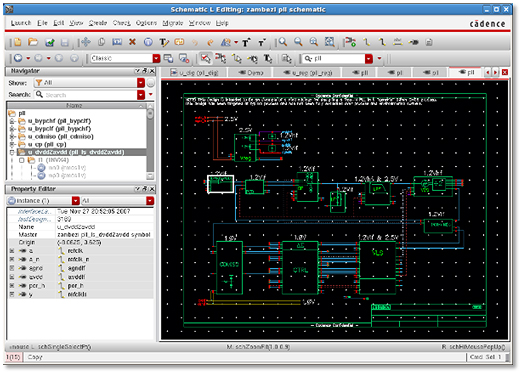Open the Instance (1) dropdown in Property Editor
The width and height of the screenshot is (522, 374).
[x=76, y=201]
